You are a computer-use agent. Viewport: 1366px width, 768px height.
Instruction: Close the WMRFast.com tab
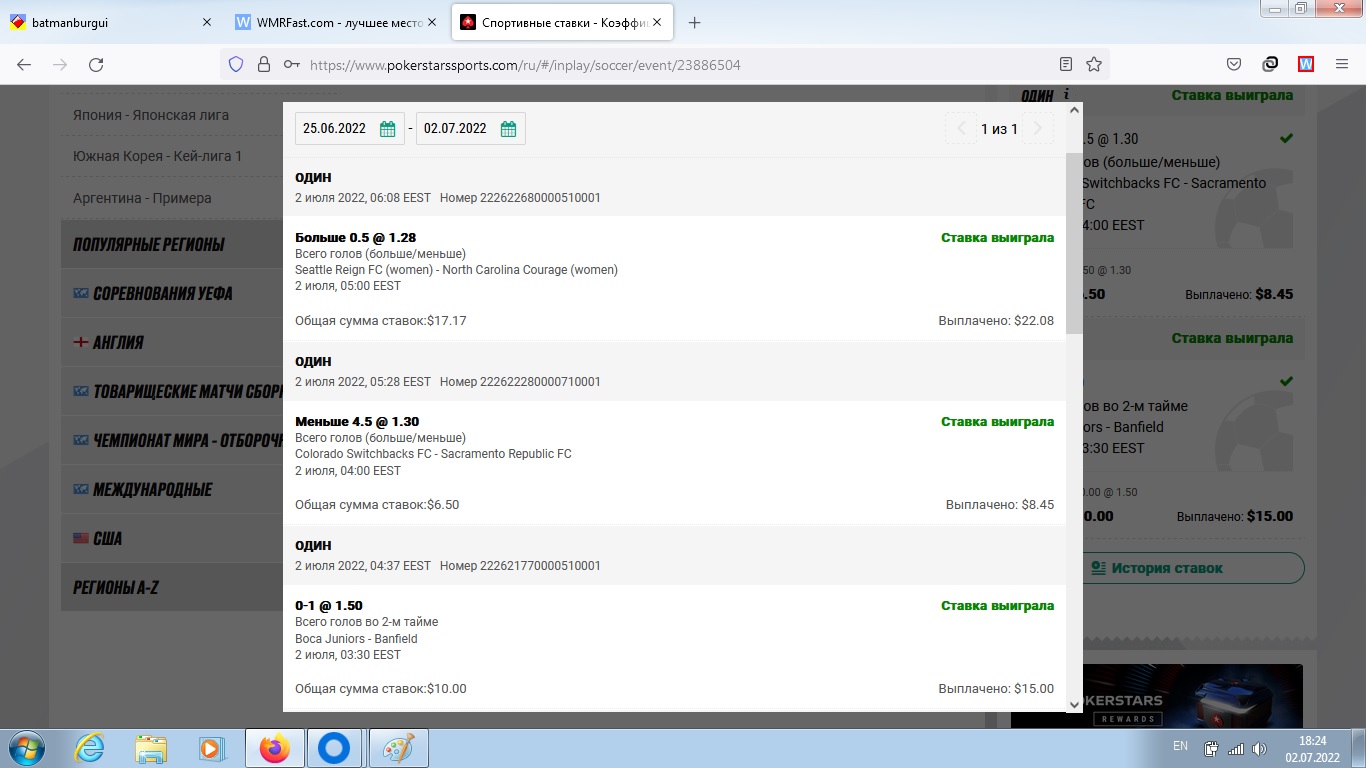pyautogui.click(x=434, y=22)
